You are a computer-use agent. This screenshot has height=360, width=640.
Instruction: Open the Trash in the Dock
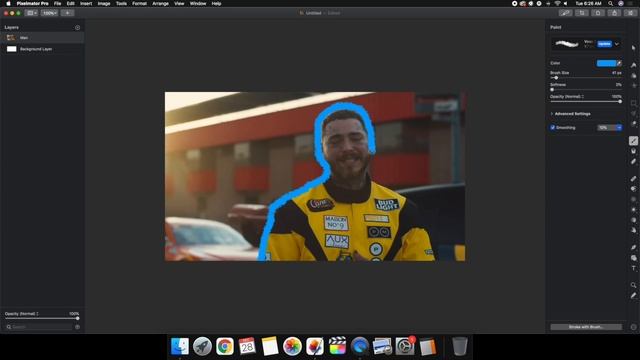[x=460, y=347]
